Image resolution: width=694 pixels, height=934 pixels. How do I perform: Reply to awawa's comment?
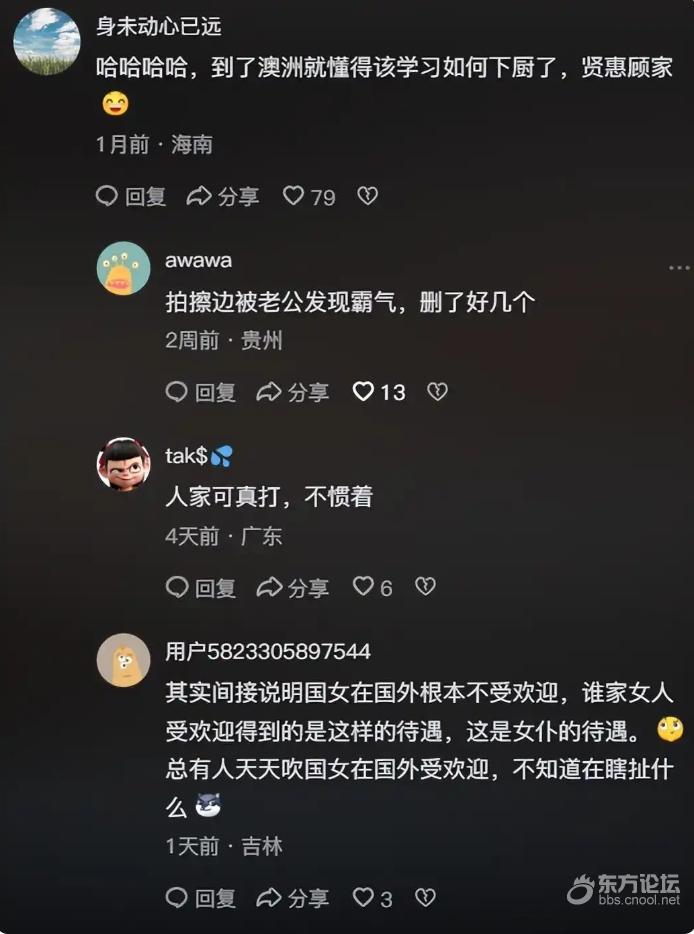[x=201, y=392]
